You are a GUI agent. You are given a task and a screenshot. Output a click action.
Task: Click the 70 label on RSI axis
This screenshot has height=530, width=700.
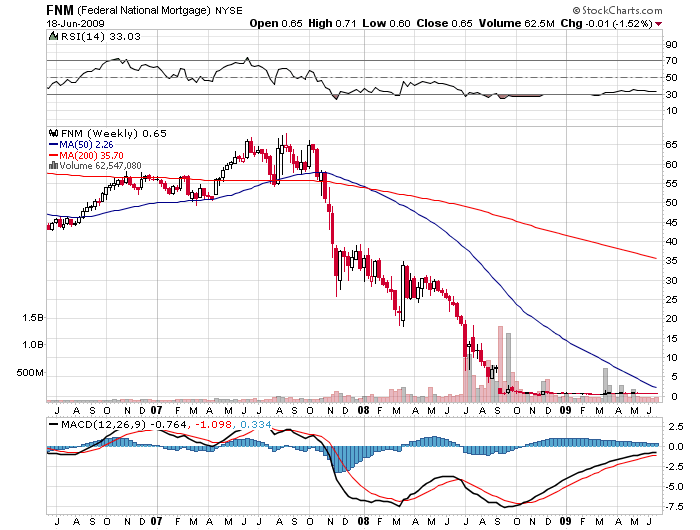pyautogui.click(x=671, y=61)
